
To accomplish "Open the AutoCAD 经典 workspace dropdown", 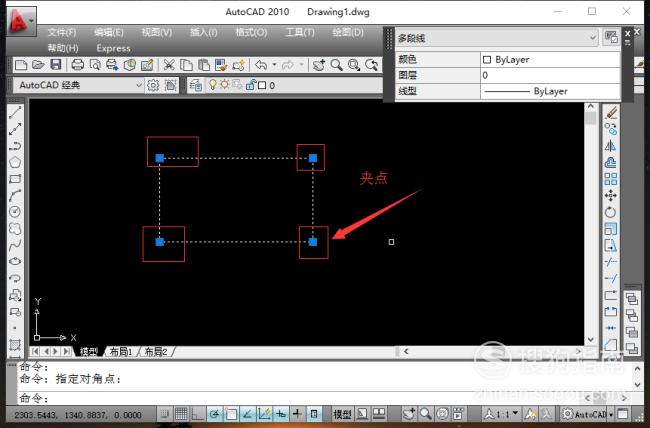I will click(x=139, y=85).
